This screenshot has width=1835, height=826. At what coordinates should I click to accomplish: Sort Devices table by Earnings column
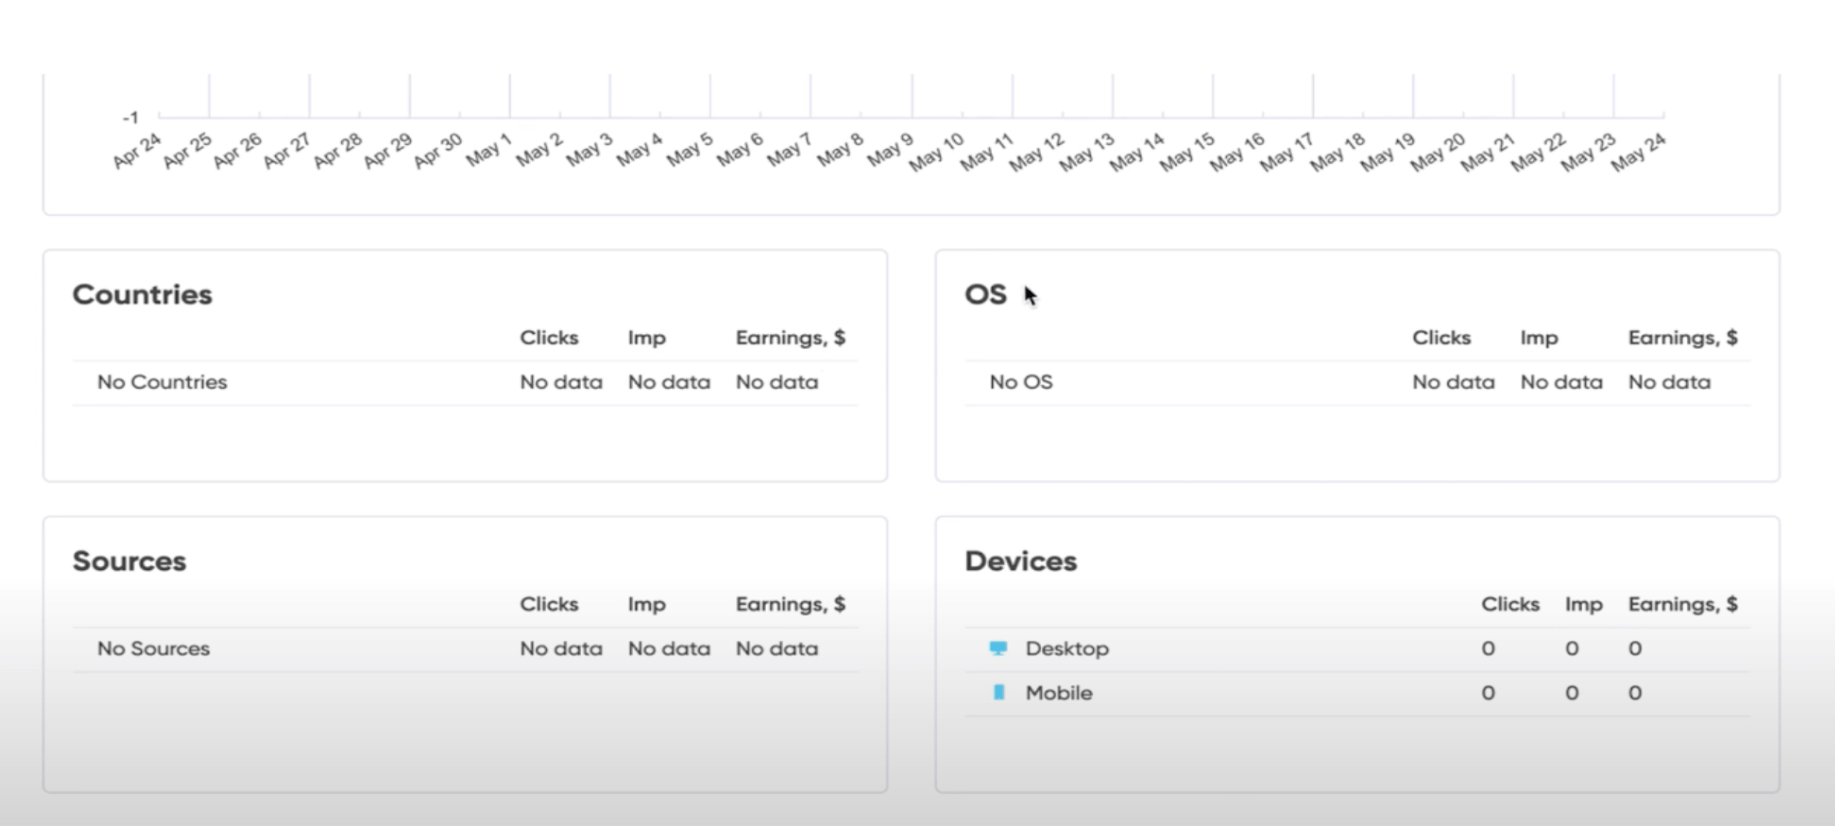point(1682,604)
